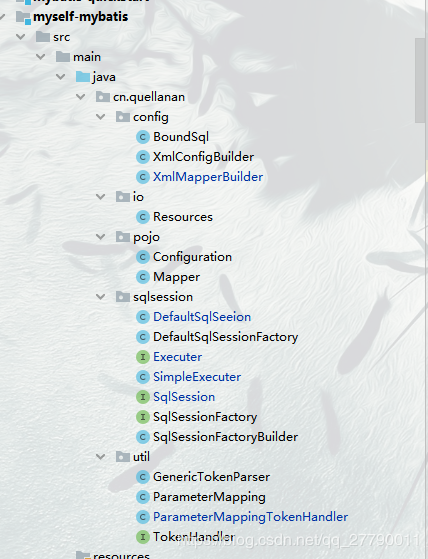428x559 pixels.
Task: Select the Mapper class name
Action: click(x=176, y=277)
